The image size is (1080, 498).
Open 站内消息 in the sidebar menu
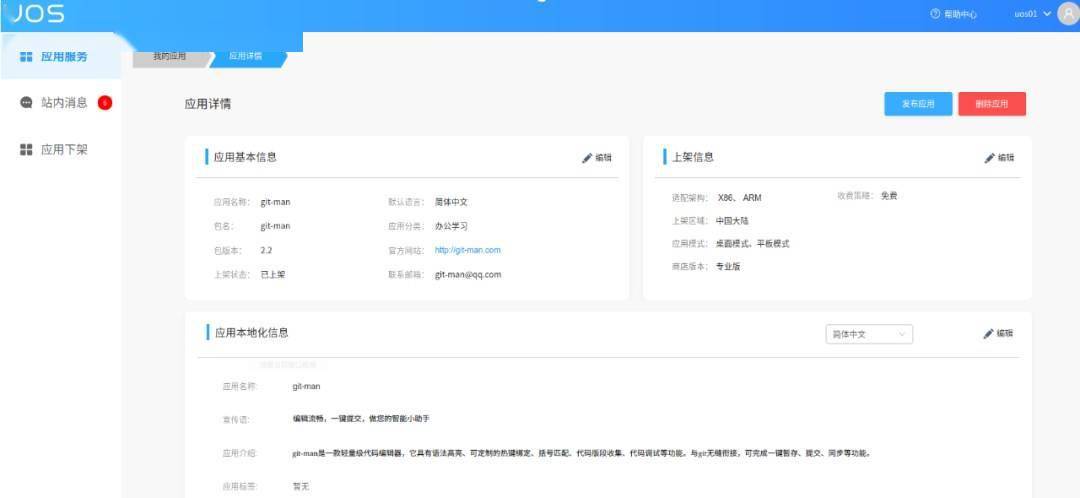(x=64, y=103)
